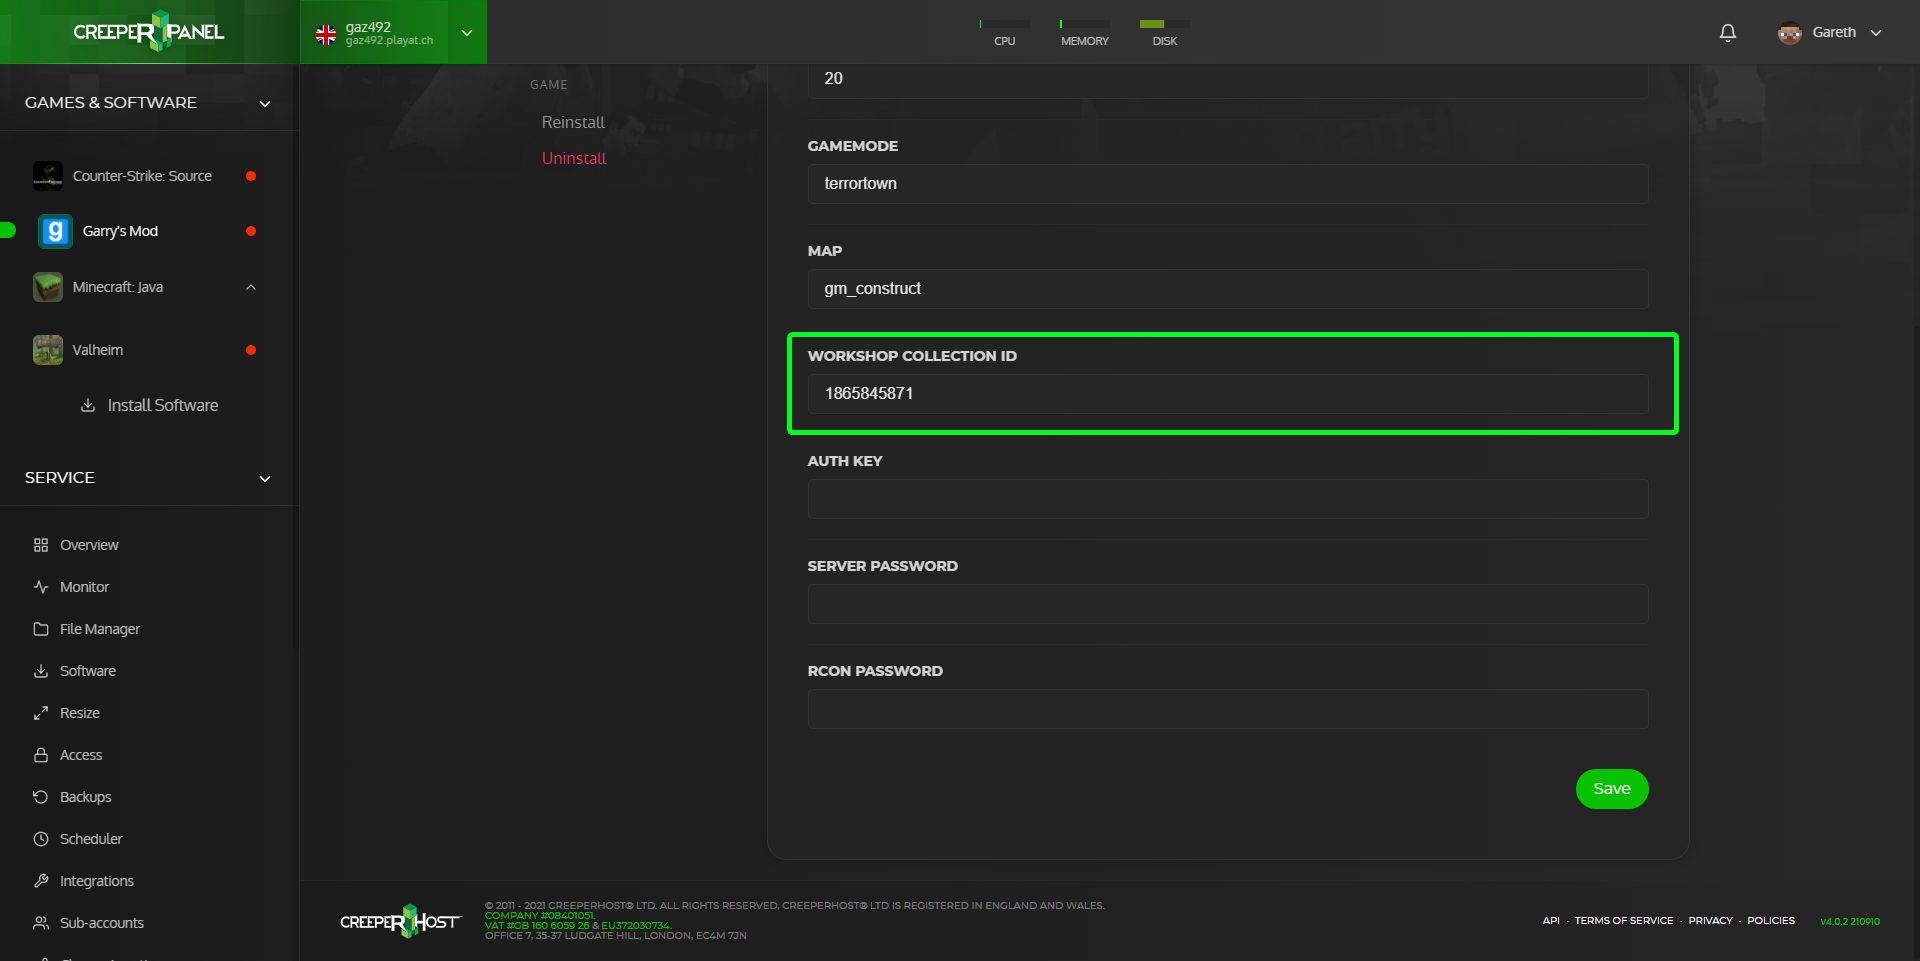Click the red Uninstall link
This screenshot has height=961, width=1920.
click(574, 158)
